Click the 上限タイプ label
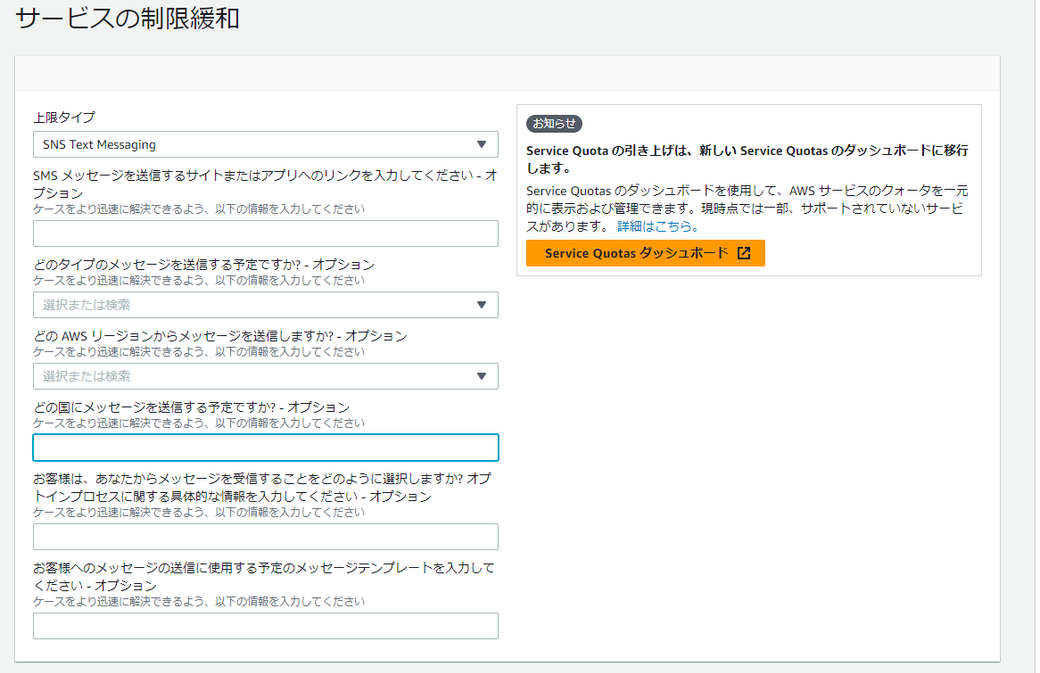The height and width of the screenshot is (673, 1040). [x=64, y=117]
